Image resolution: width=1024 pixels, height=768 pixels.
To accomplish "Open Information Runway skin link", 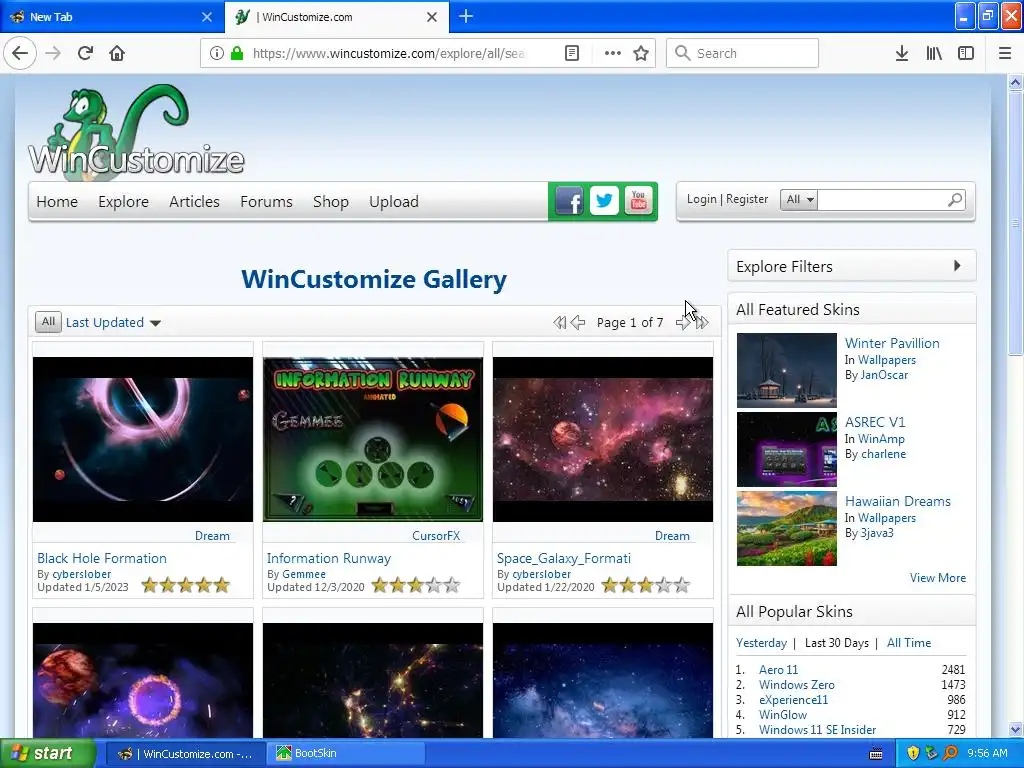I will coord(328,558).
